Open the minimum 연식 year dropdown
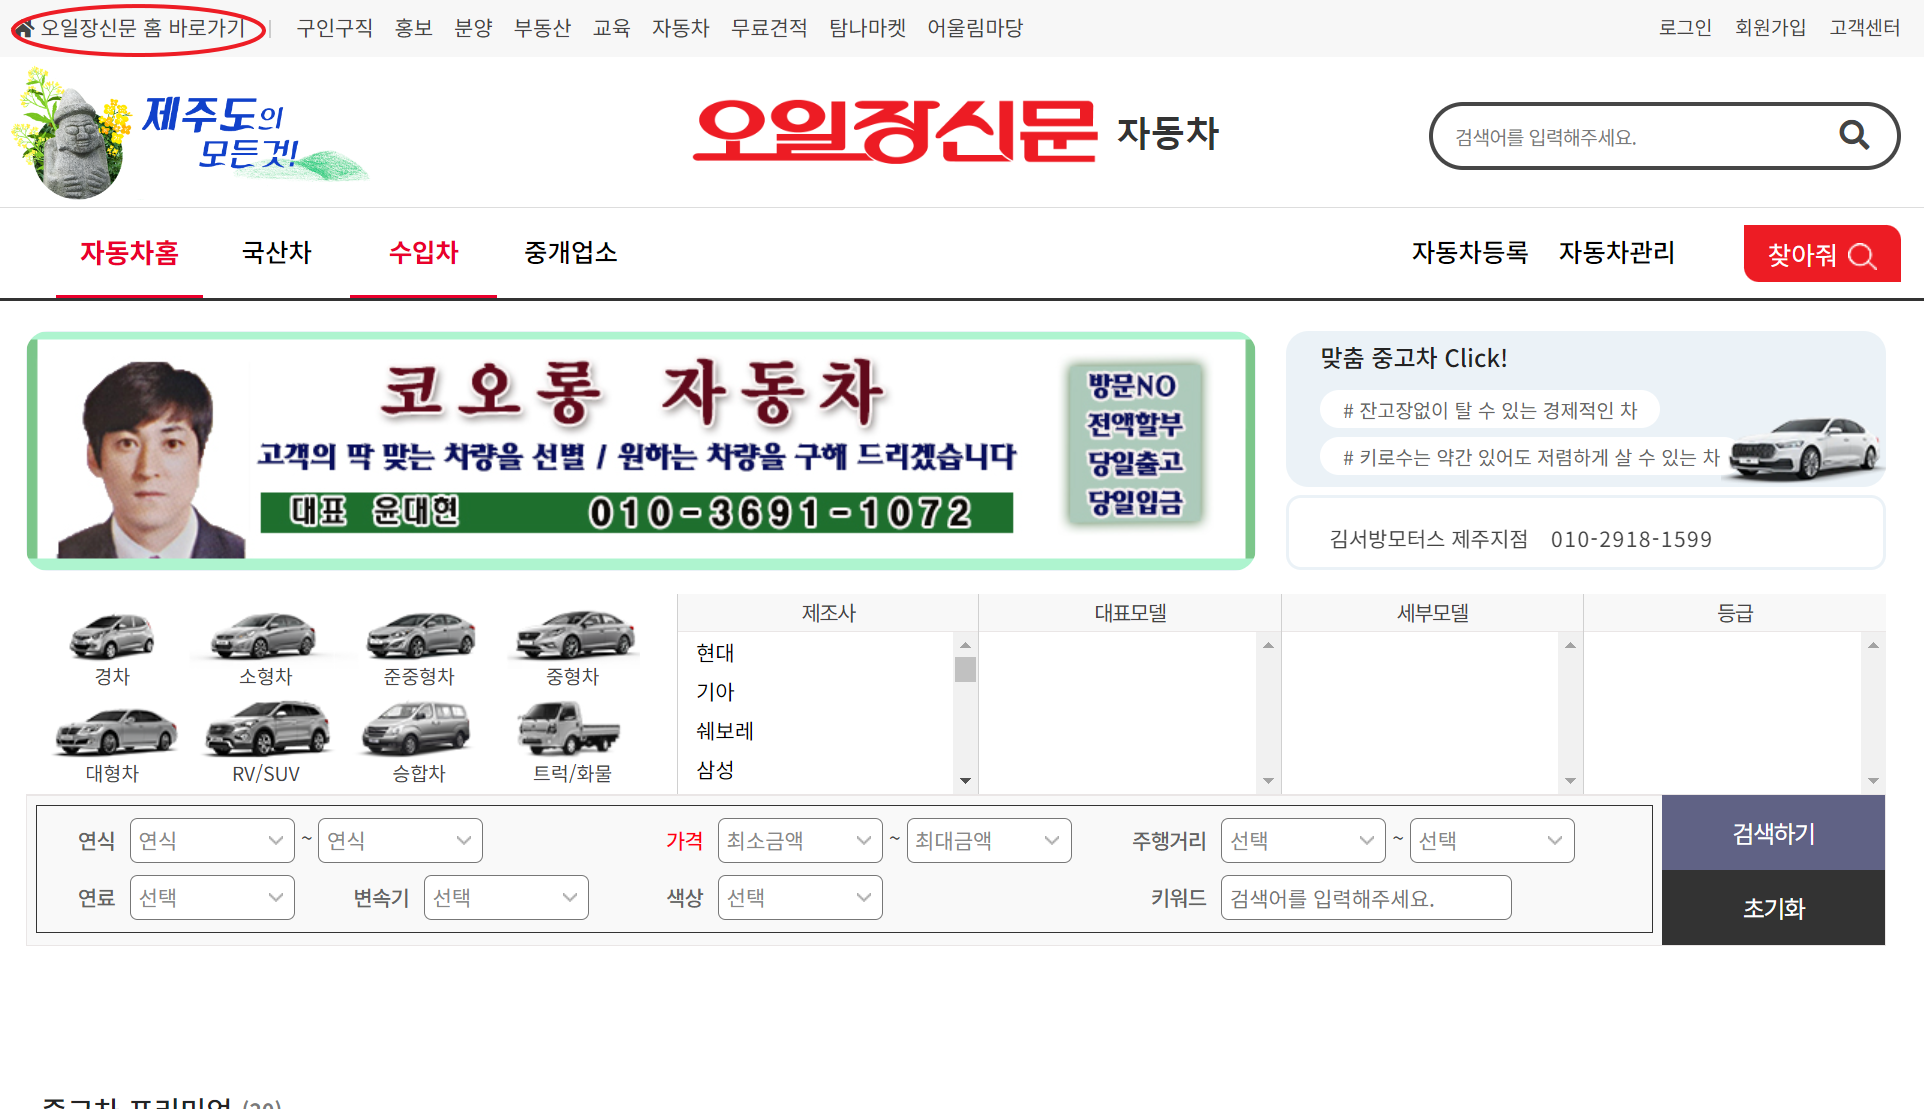 [x=212, y=841]
